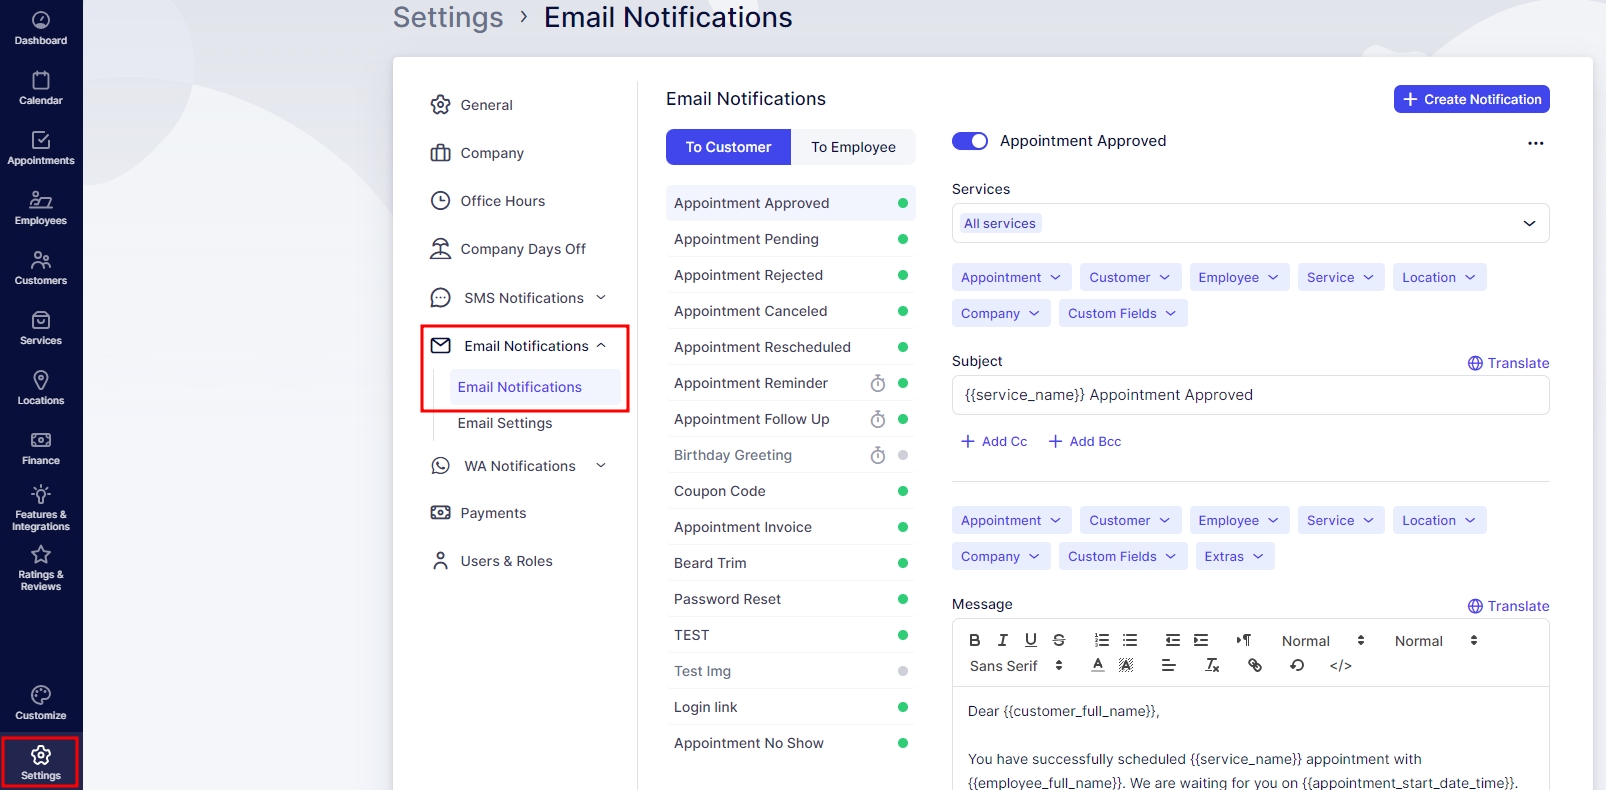Toggle status dot for Test Img
The width and height of the screenshot is (1606, 790).
coord(902,671)
